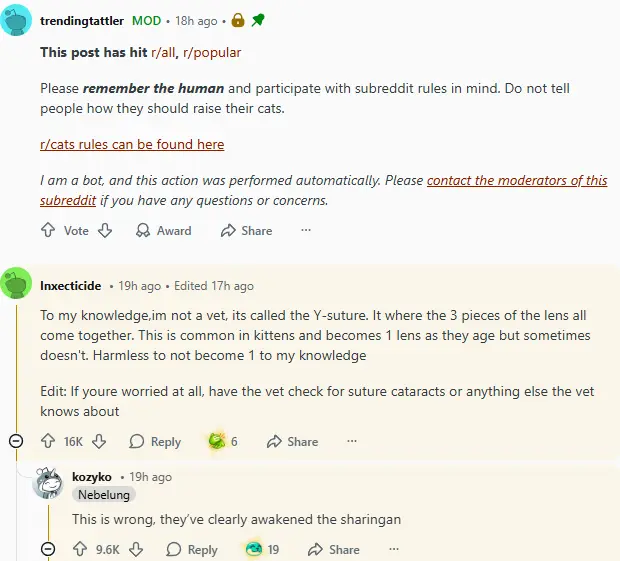Collapse kozyko's reply thread
The width and height of the screenshot is (620, 561).
(x=48, y=549)
